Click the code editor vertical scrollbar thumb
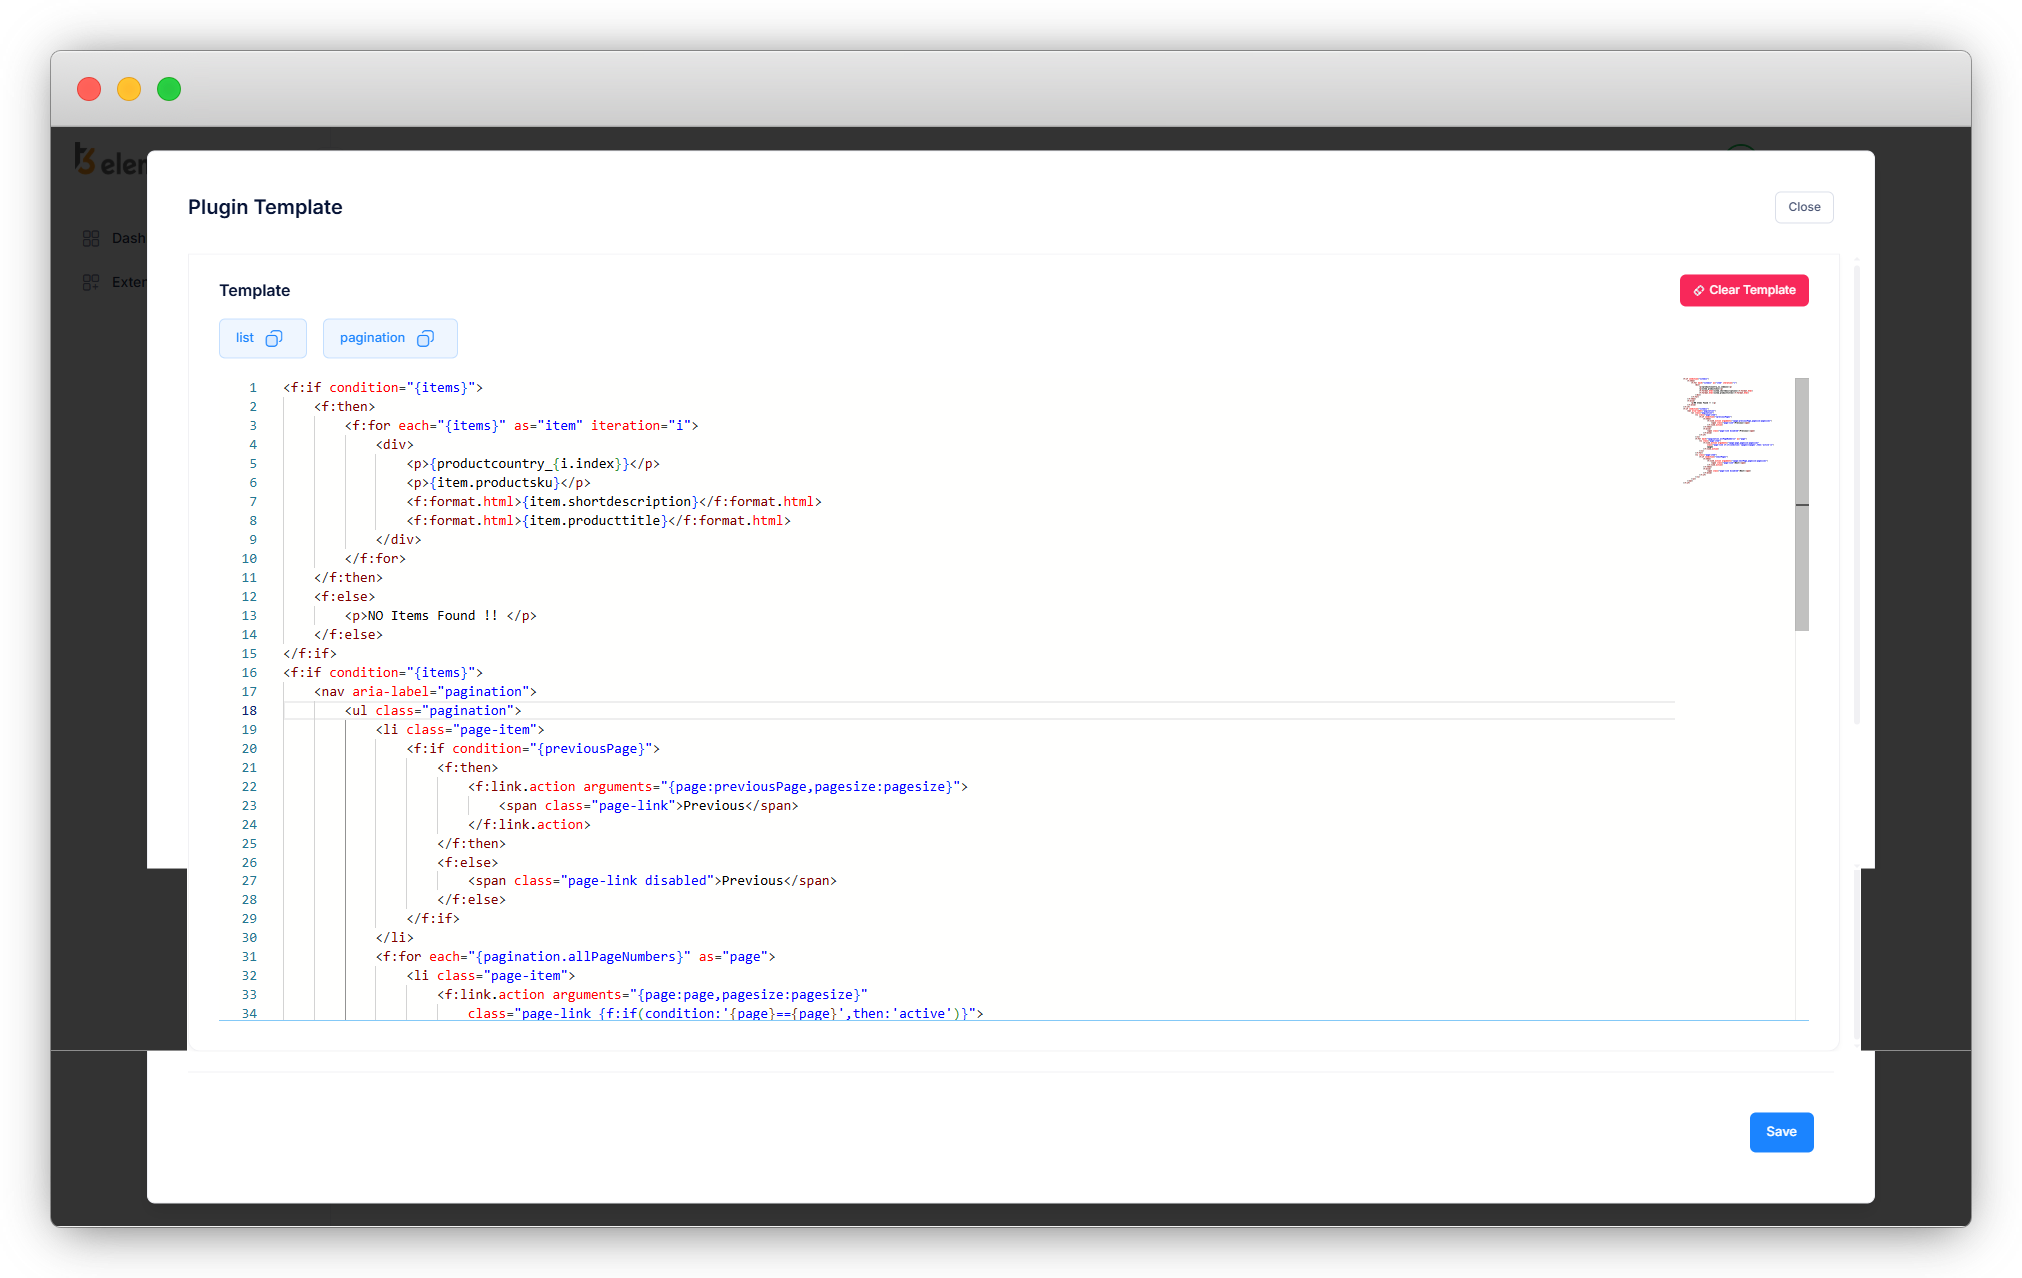Image resolution: width=2022 pixels, height=1278 pixels. click(x=1802, y=504)
